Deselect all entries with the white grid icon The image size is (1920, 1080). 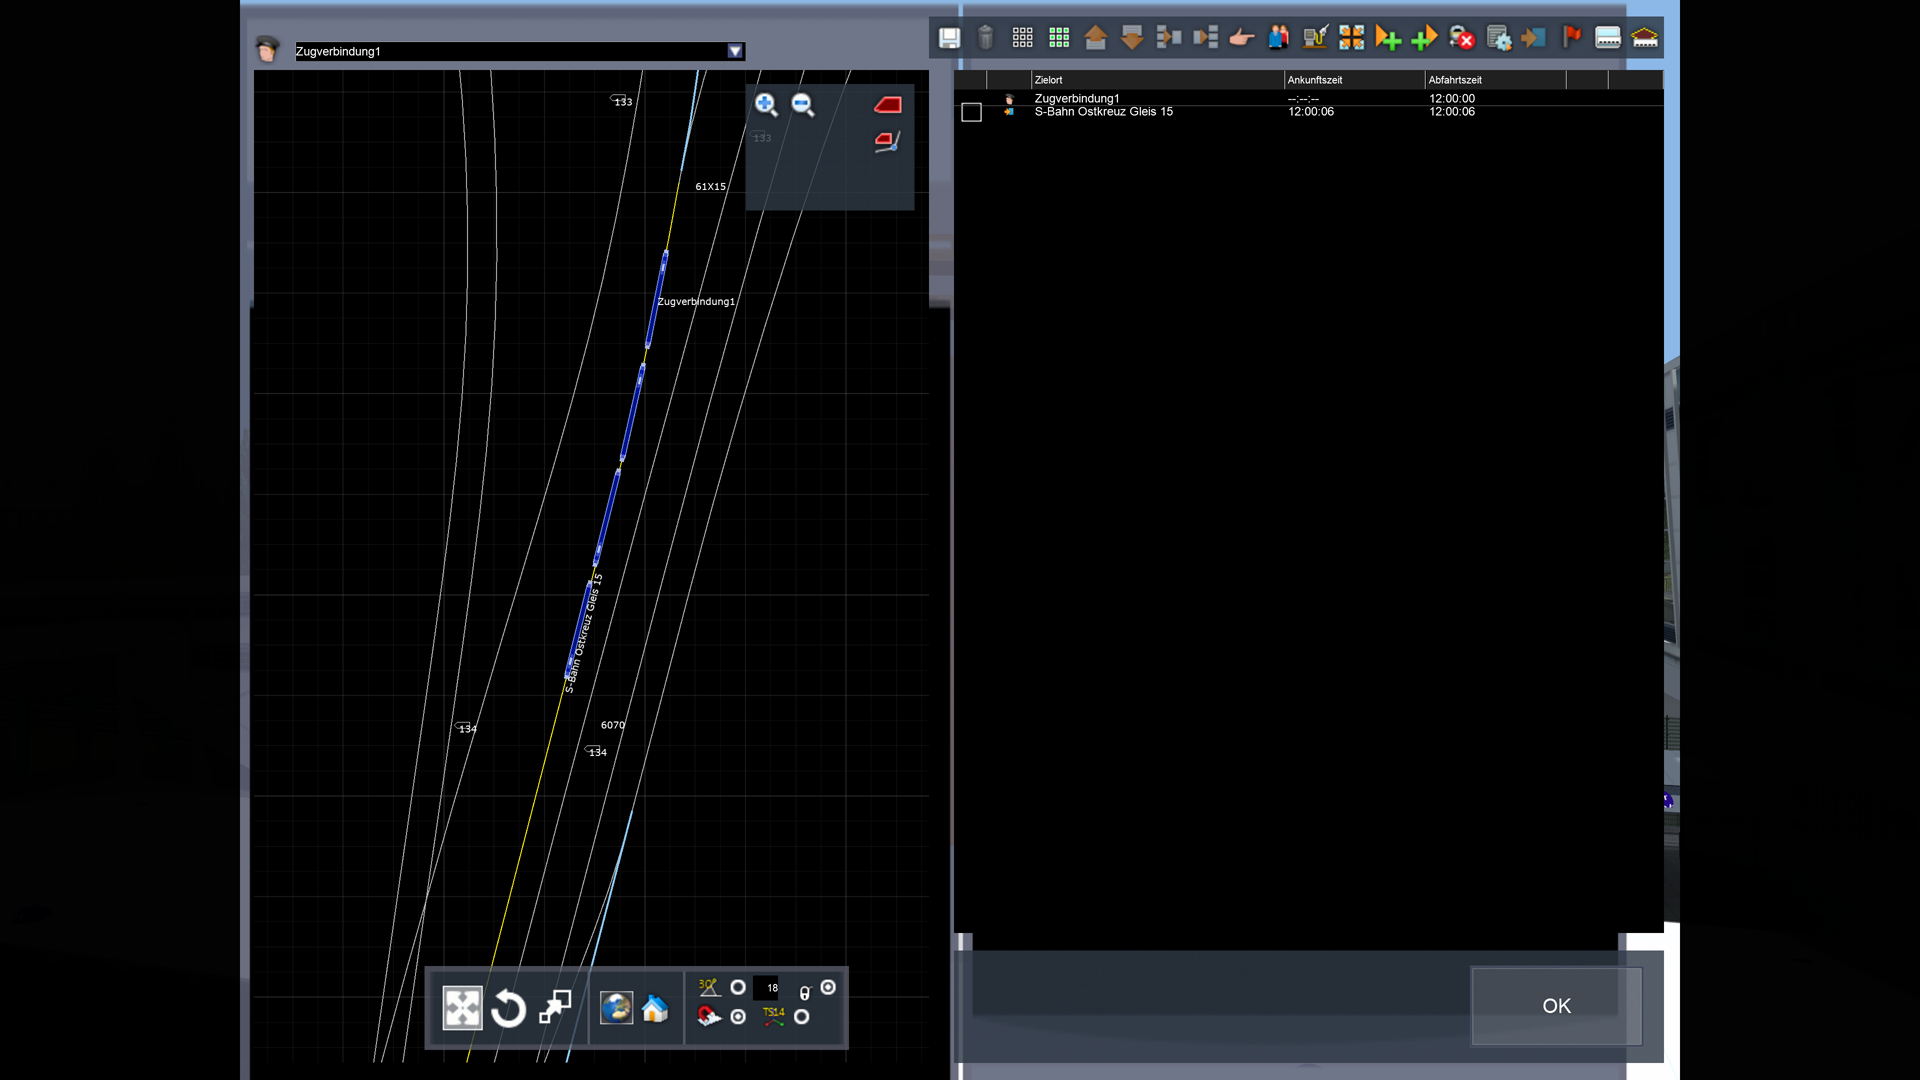(x=1022, y=38)
